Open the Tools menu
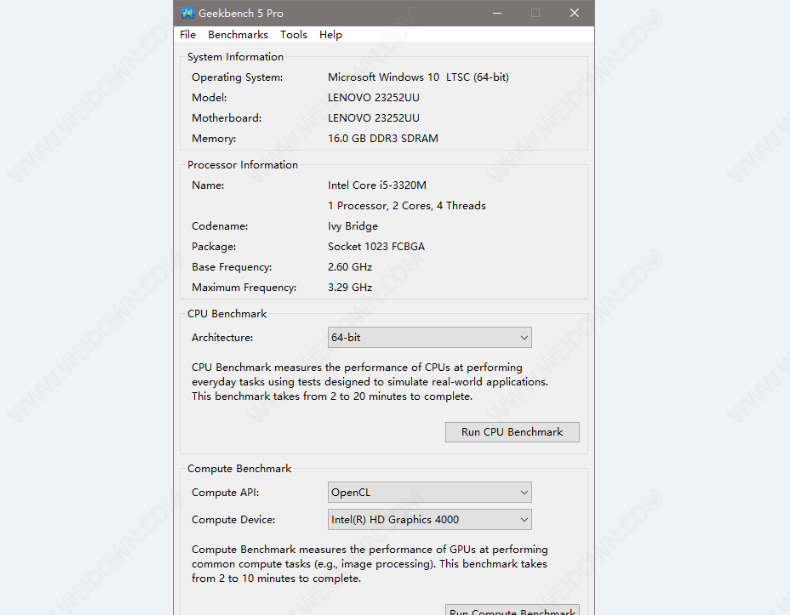 [x=294, y=35]
